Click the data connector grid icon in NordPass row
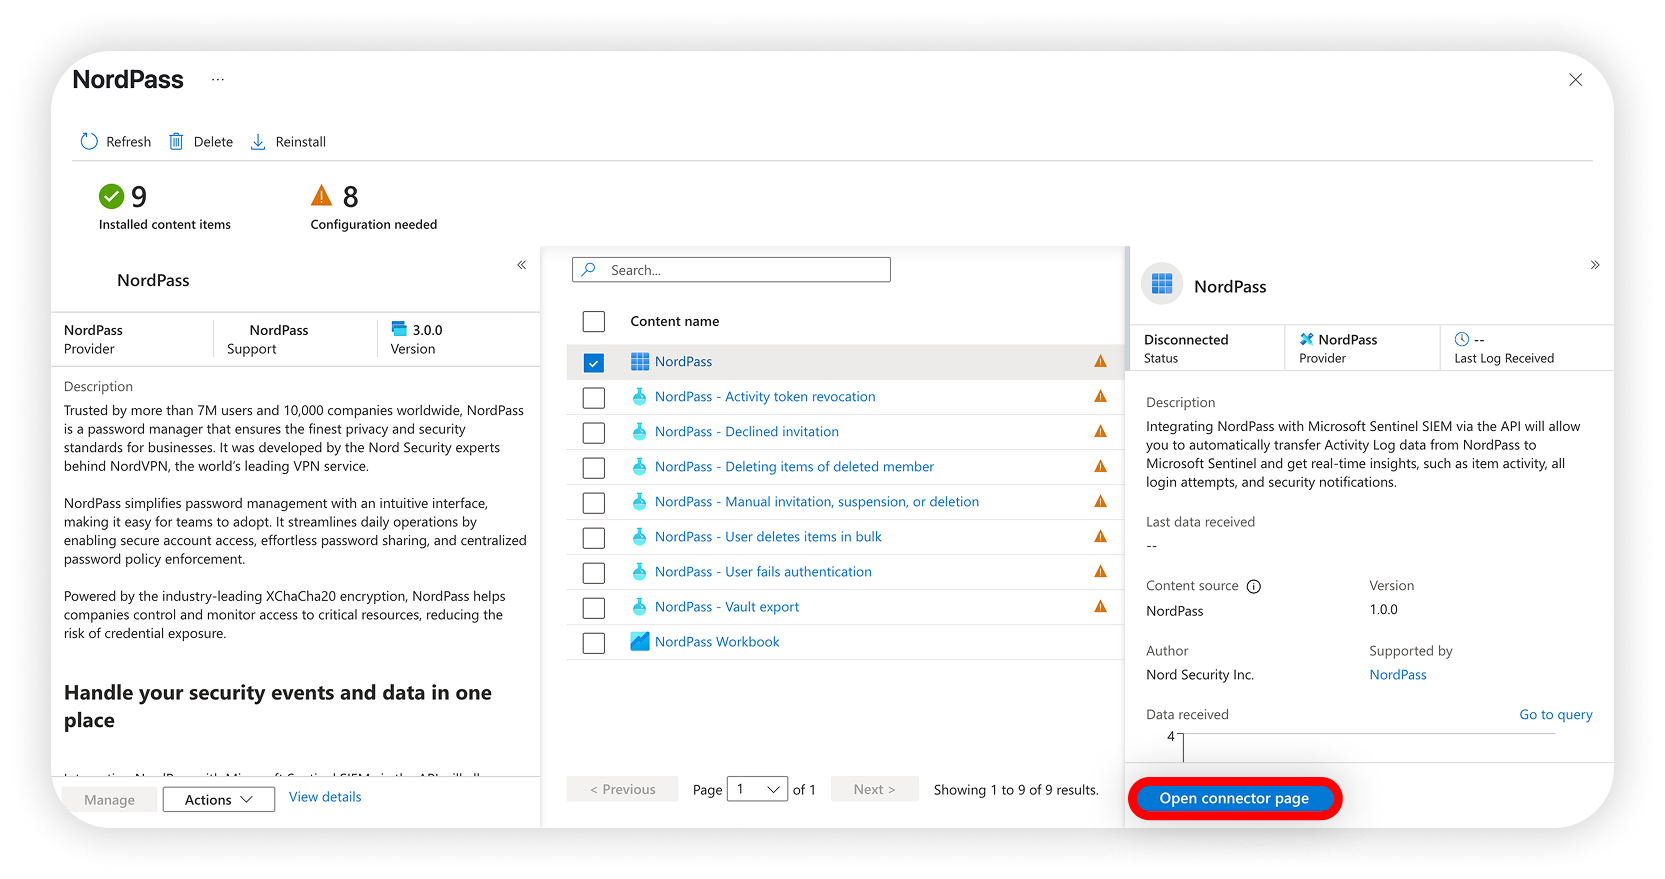Viewport: 1665px width, 879px height. (x=640, y=362)
